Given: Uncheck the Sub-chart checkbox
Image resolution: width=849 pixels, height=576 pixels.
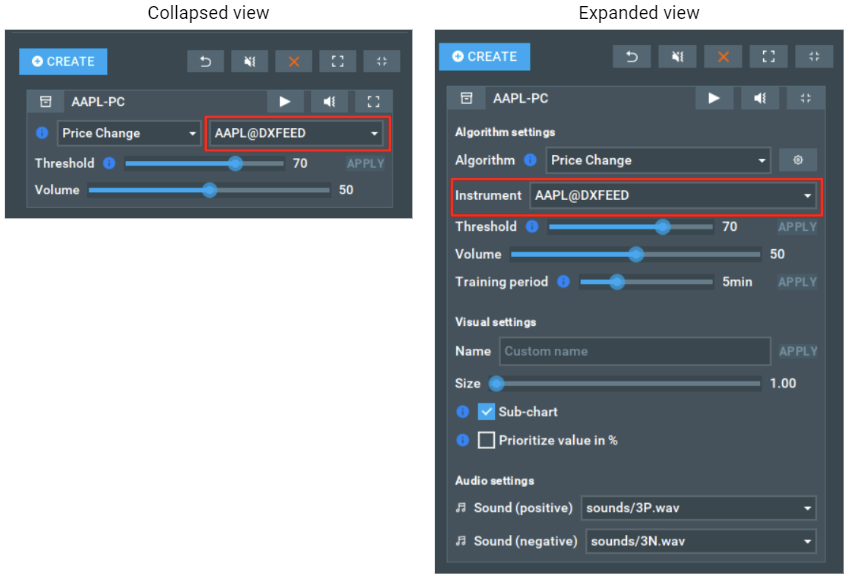Looking at the screenshot, I should (487, 412).
